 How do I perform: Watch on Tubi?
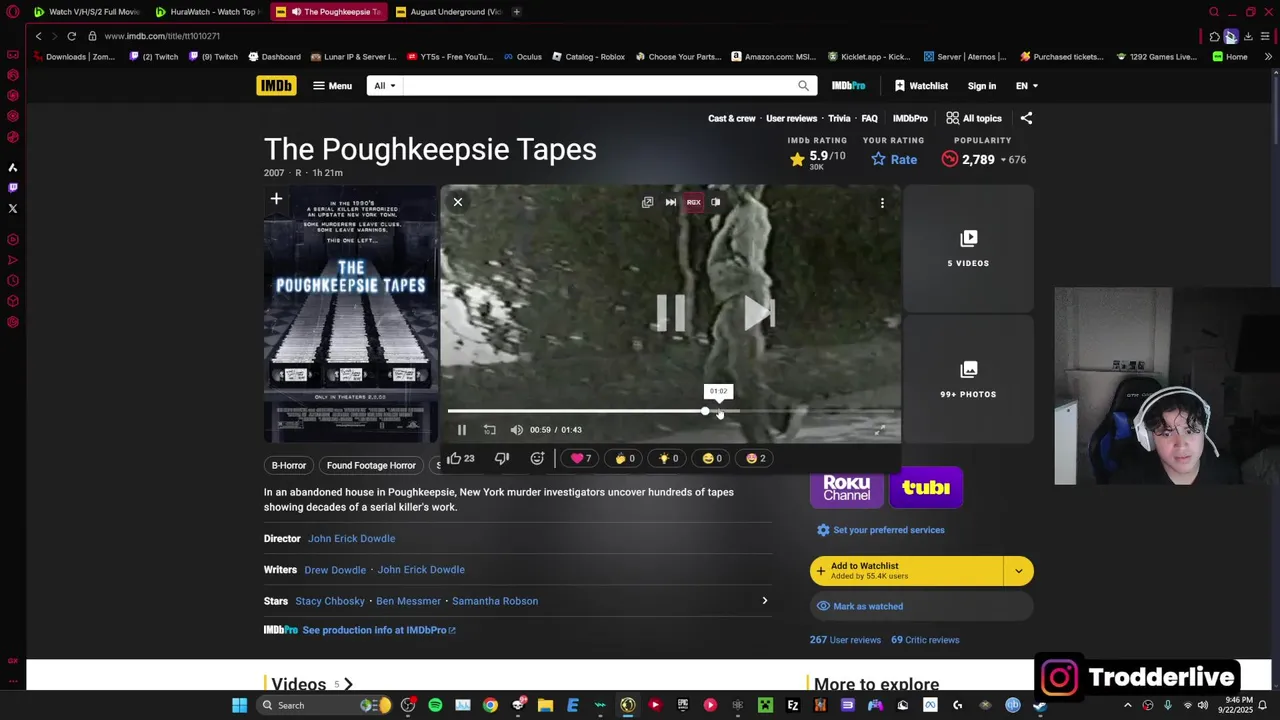(x=926, y=488)
